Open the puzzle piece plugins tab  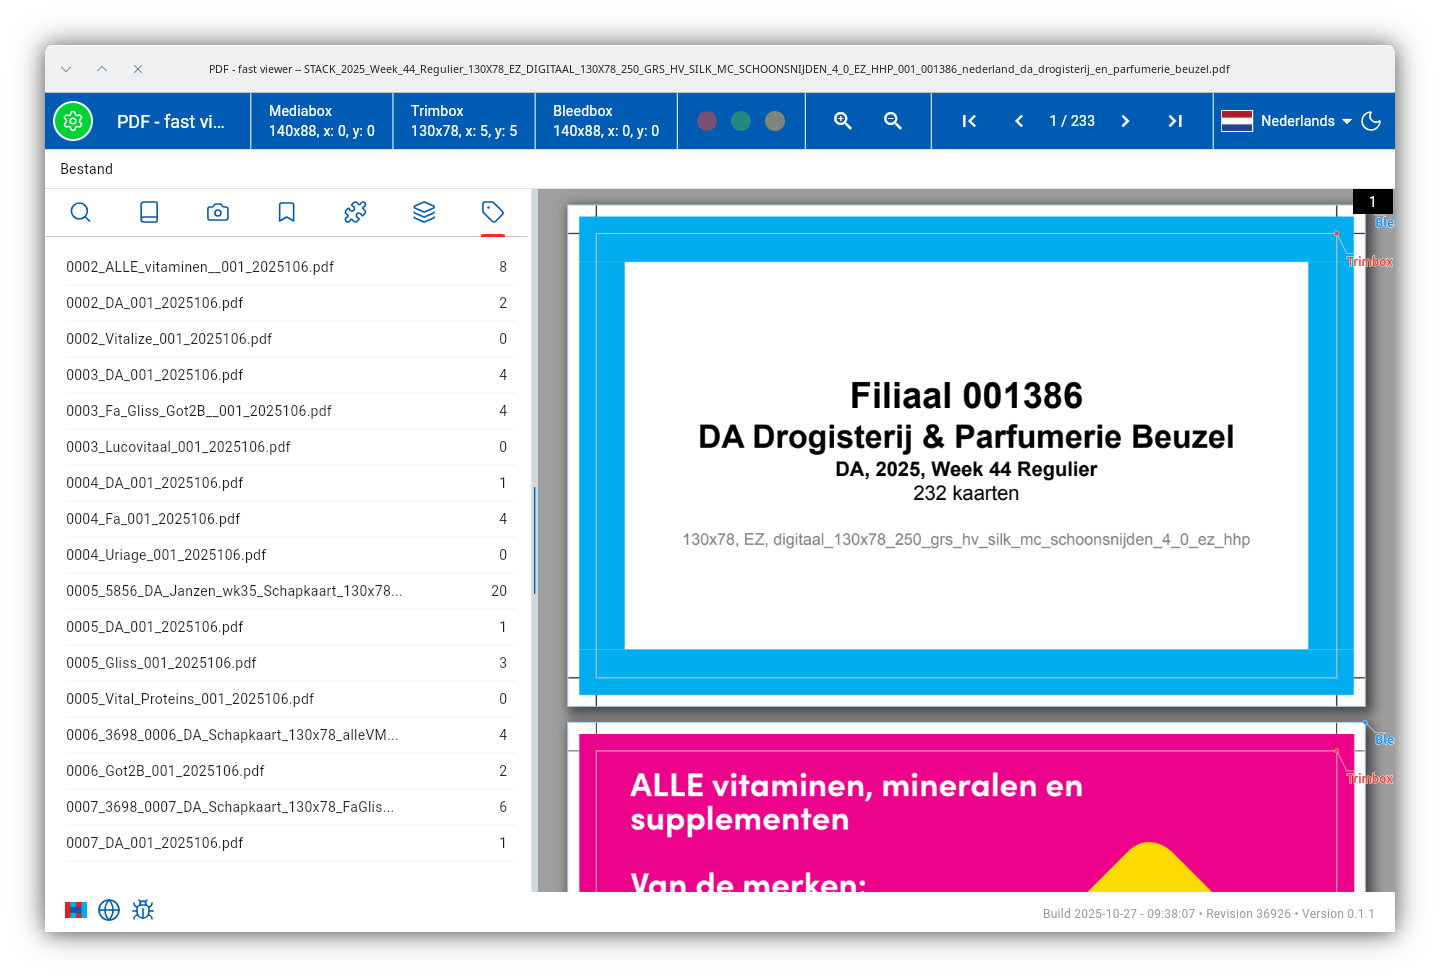(355, 212)
